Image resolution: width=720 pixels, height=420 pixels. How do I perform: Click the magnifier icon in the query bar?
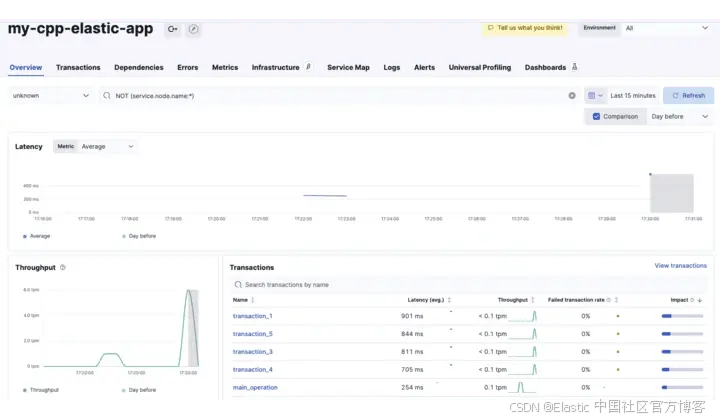pyautogui.click(x=107, y=95)
